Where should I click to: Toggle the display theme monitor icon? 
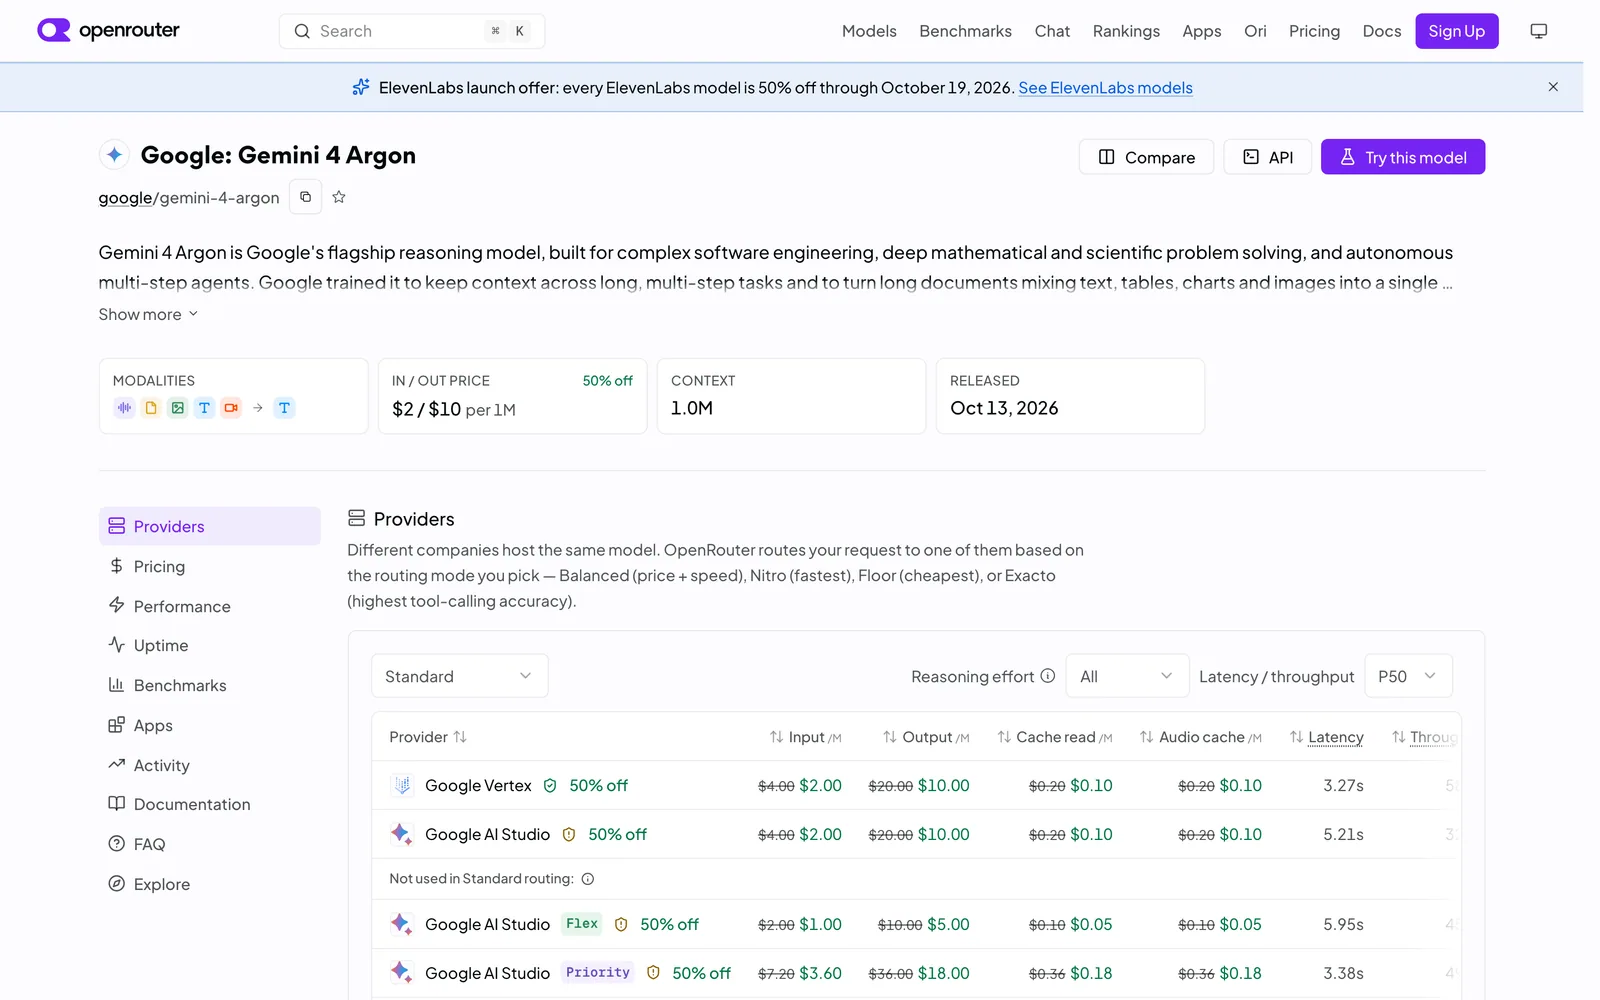[x=1538, y=31]
